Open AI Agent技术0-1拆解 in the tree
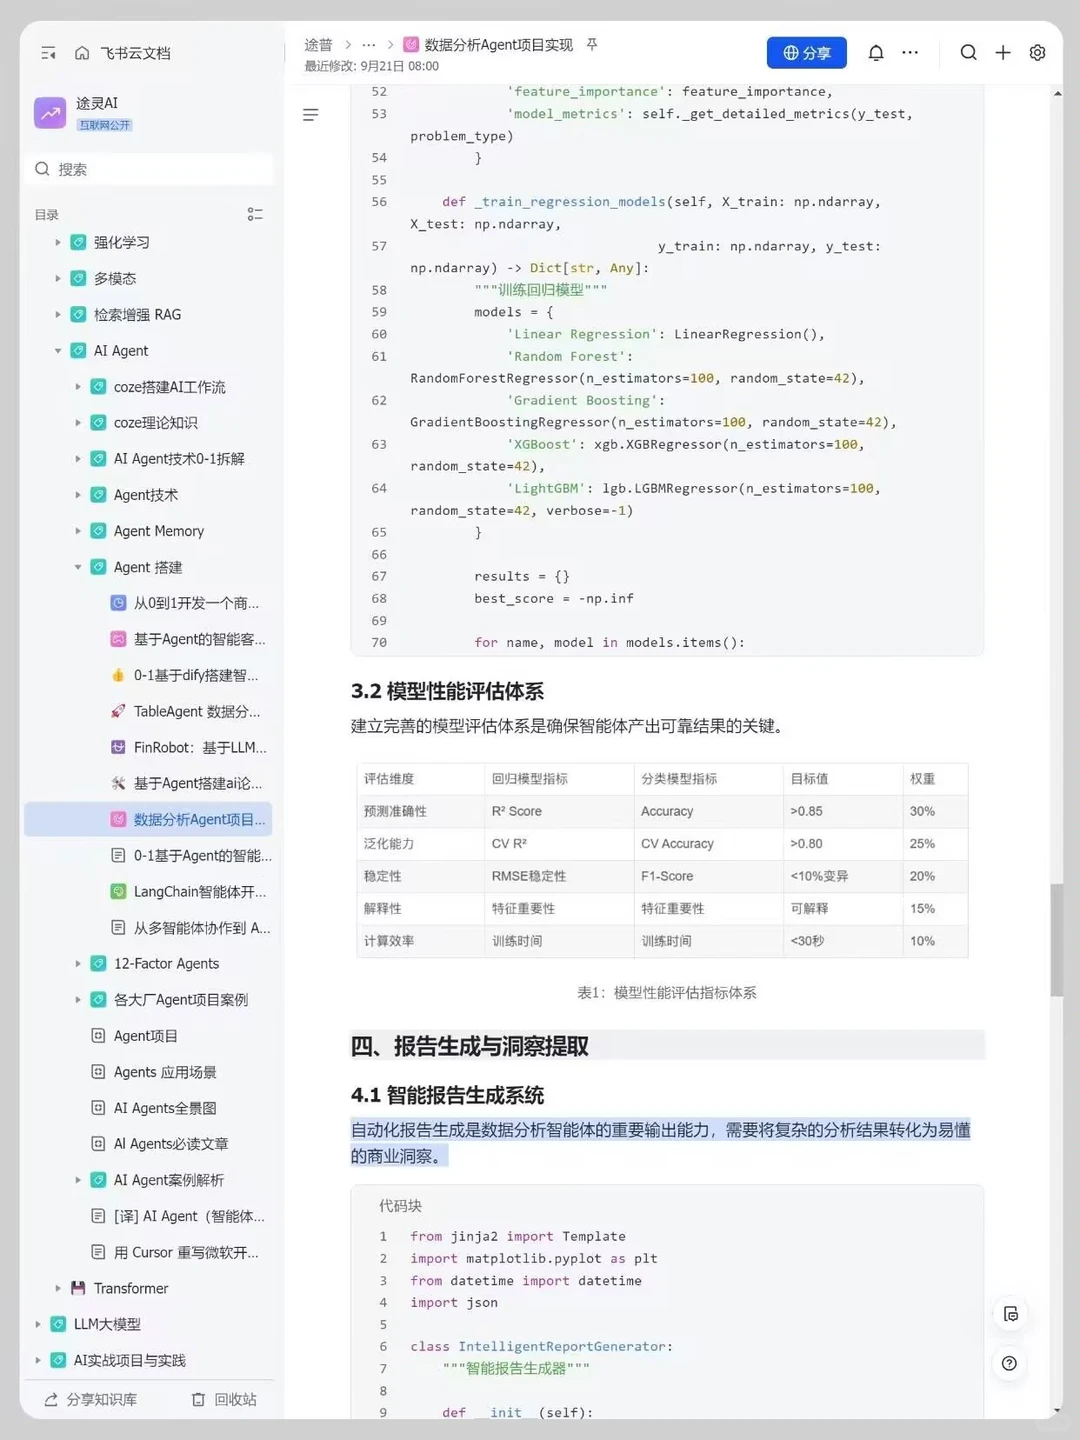The width and height of the screenshot is (1080, 1440). (178, 459)
